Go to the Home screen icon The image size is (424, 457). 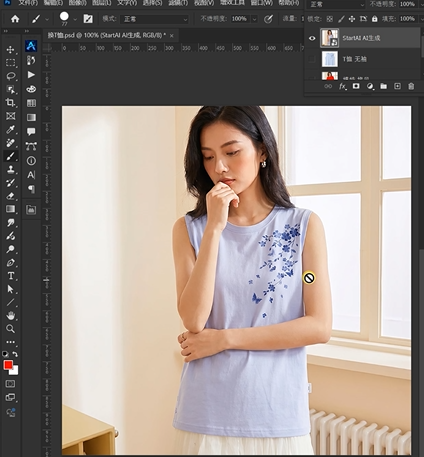point(15,19)
